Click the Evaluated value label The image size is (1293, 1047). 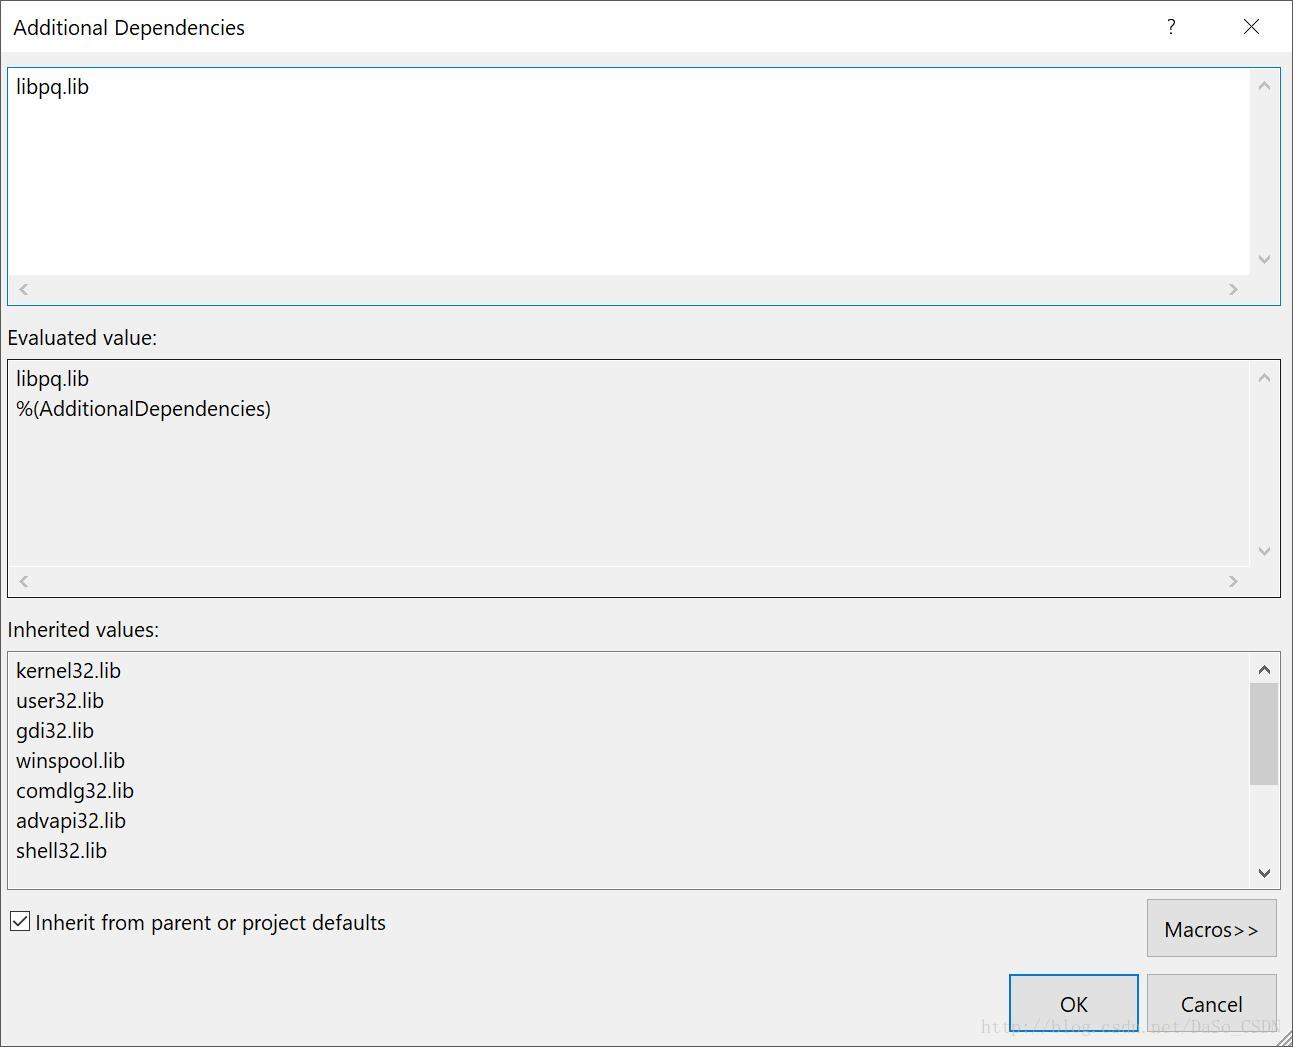(82, 338)
